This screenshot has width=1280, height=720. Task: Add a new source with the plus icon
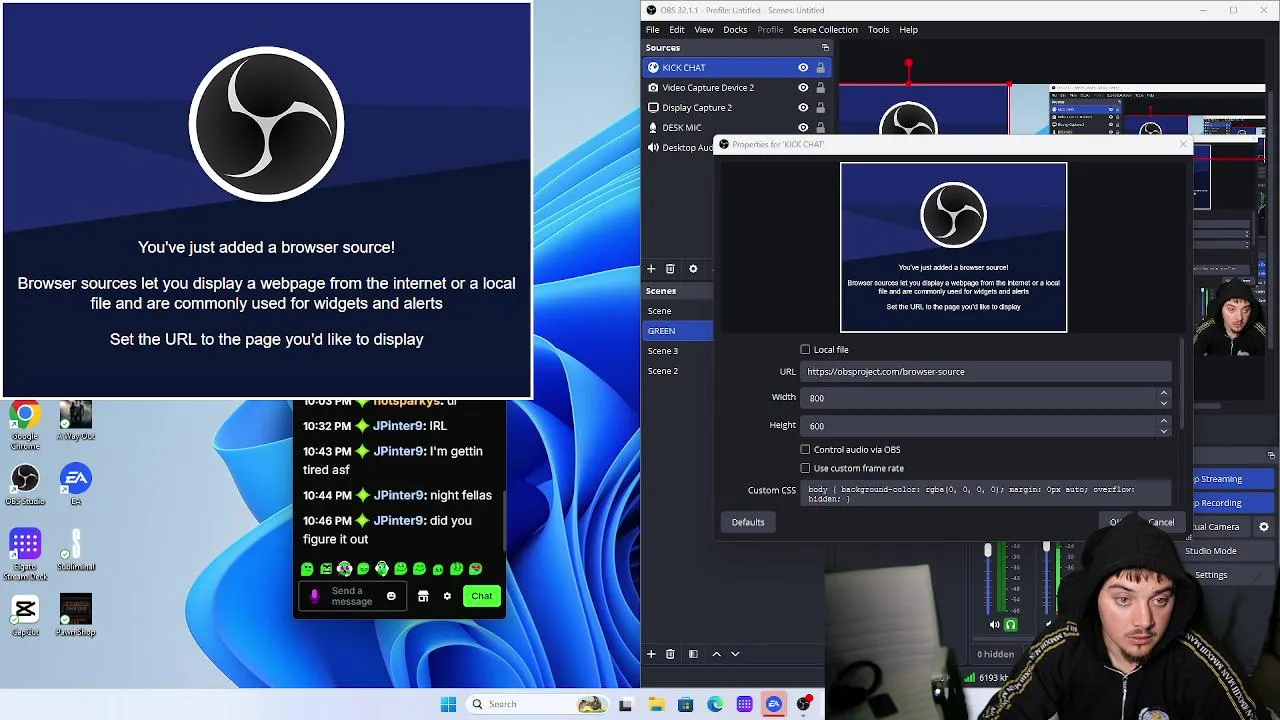point(651,269)
